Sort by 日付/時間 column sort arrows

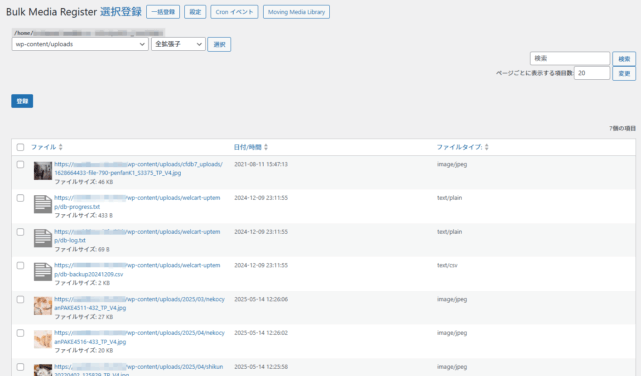pyautogui.click(x=266, y=147)
